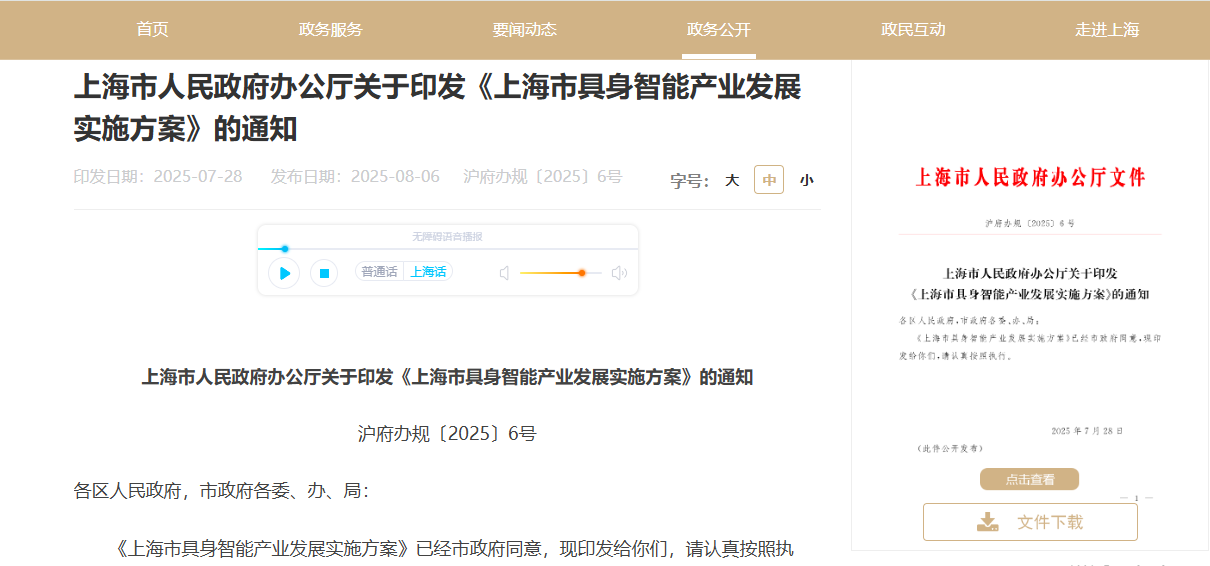Stop the audio playback
1210x566 pixels.
[x=323, y=272]
